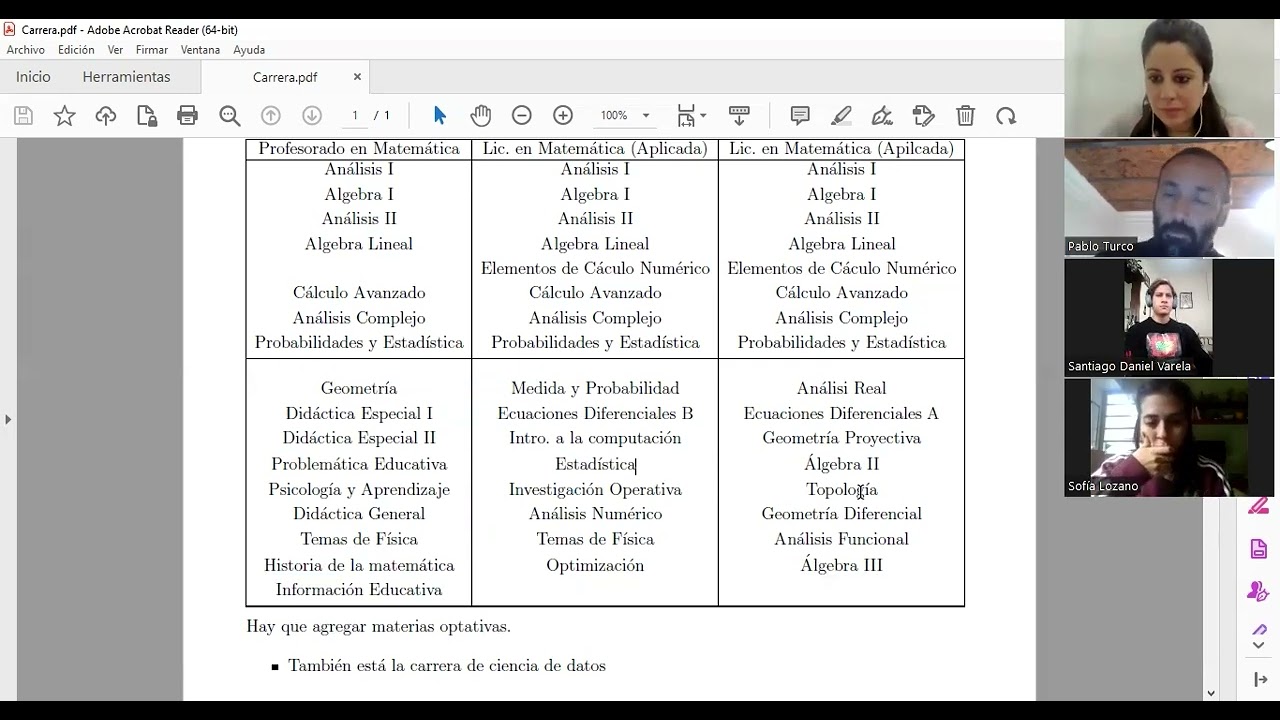Viewport: 1280px width, 720px height.
Task: Edit the current page number field
Action: tap(354, 116)
